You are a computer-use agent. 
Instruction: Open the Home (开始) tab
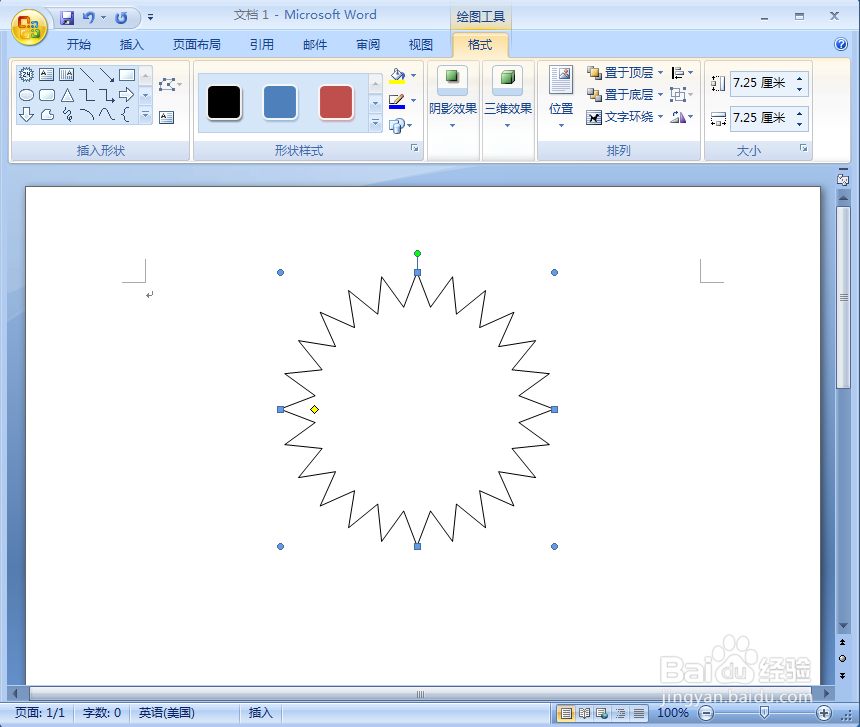click(78, 44)
